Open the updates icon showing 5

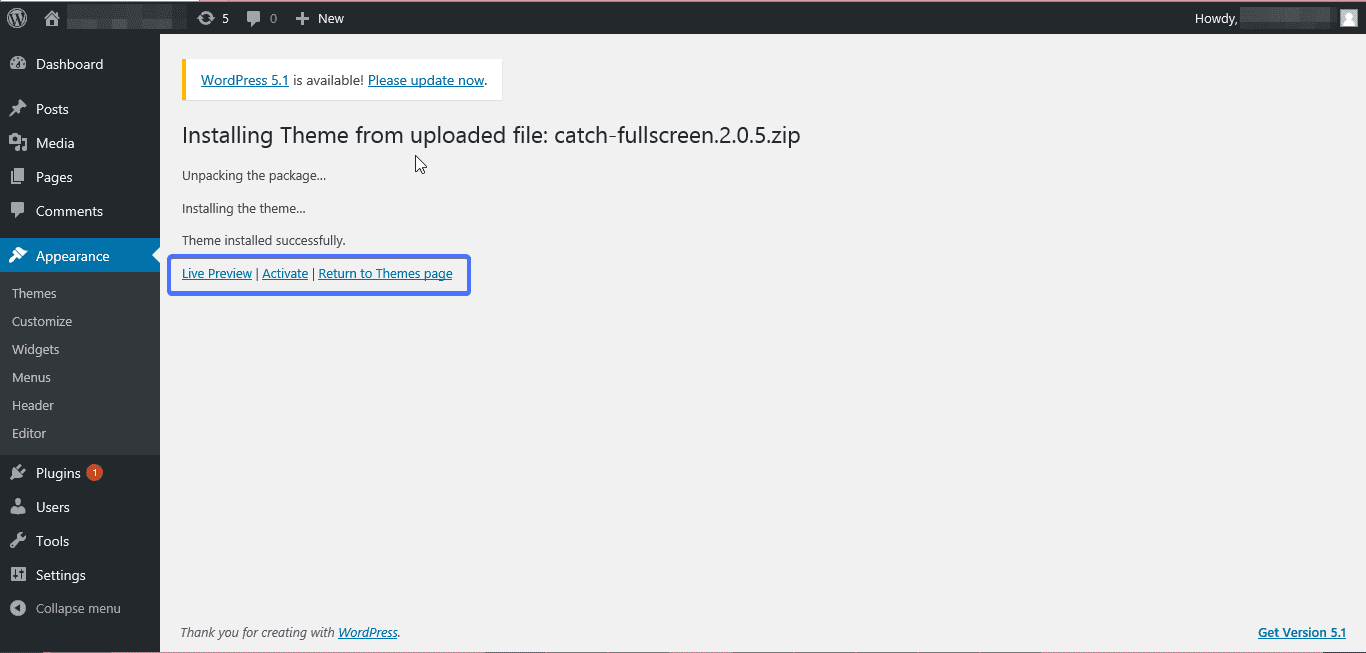click(213, 18)
